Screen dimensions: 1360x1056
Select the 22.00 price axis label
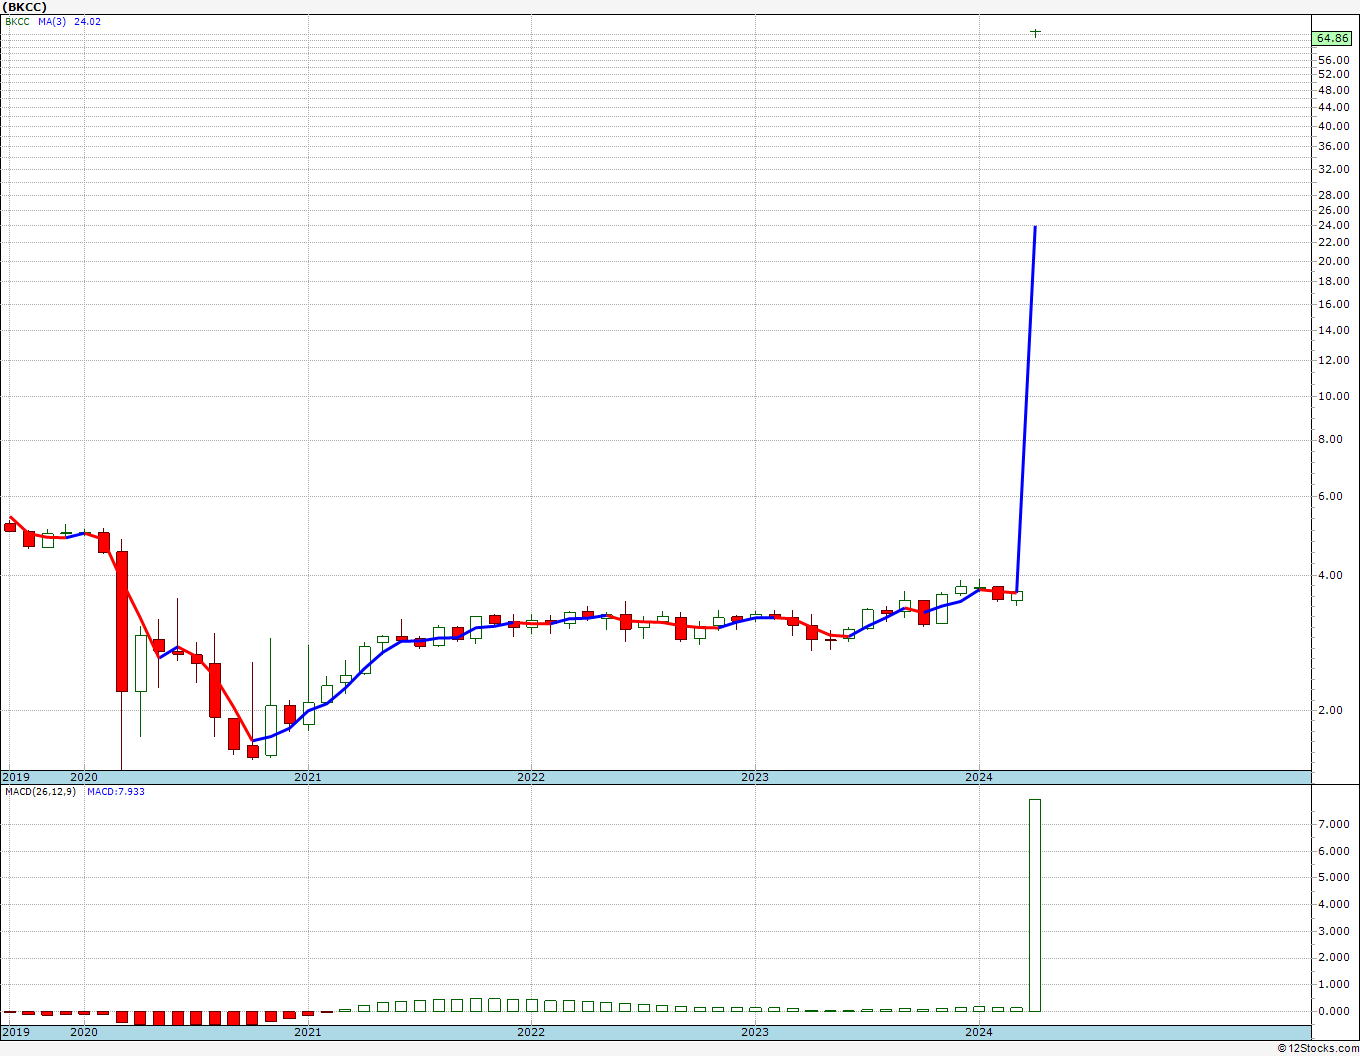click(x=1333, y=243)
